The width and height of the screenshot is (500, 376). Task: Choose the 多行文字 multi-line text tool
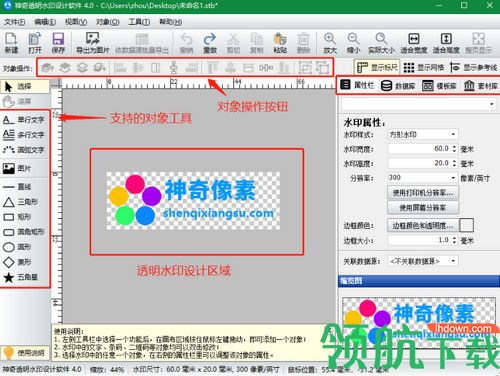point(24,135)
